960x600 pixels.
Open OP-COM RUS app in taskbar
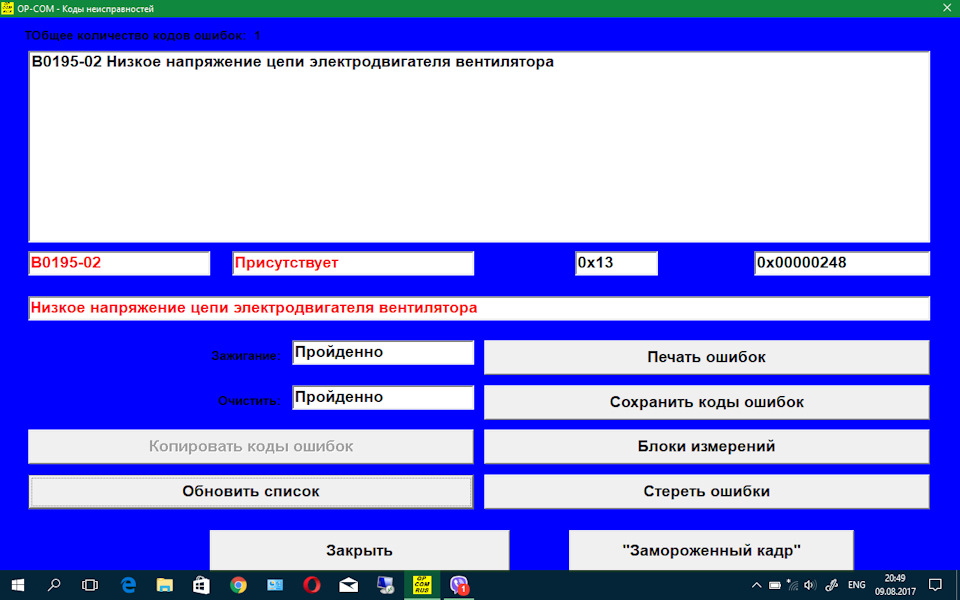pyautogui.click(x=422, y=585)
